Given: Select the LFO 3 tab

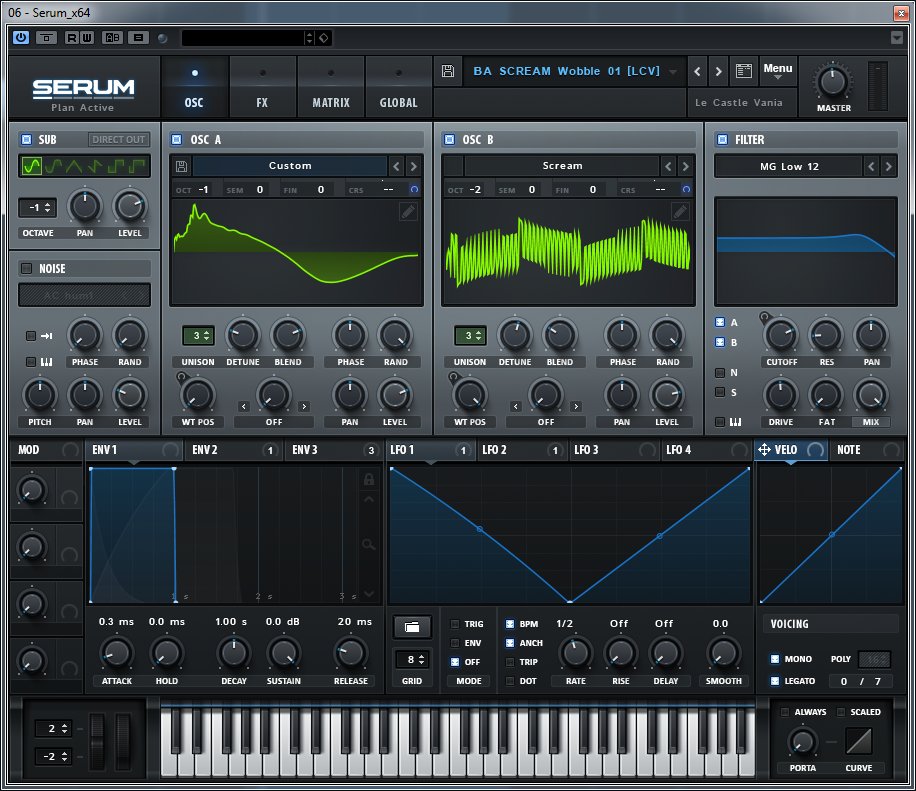Looking at the screenshot, I should [615, 450].
